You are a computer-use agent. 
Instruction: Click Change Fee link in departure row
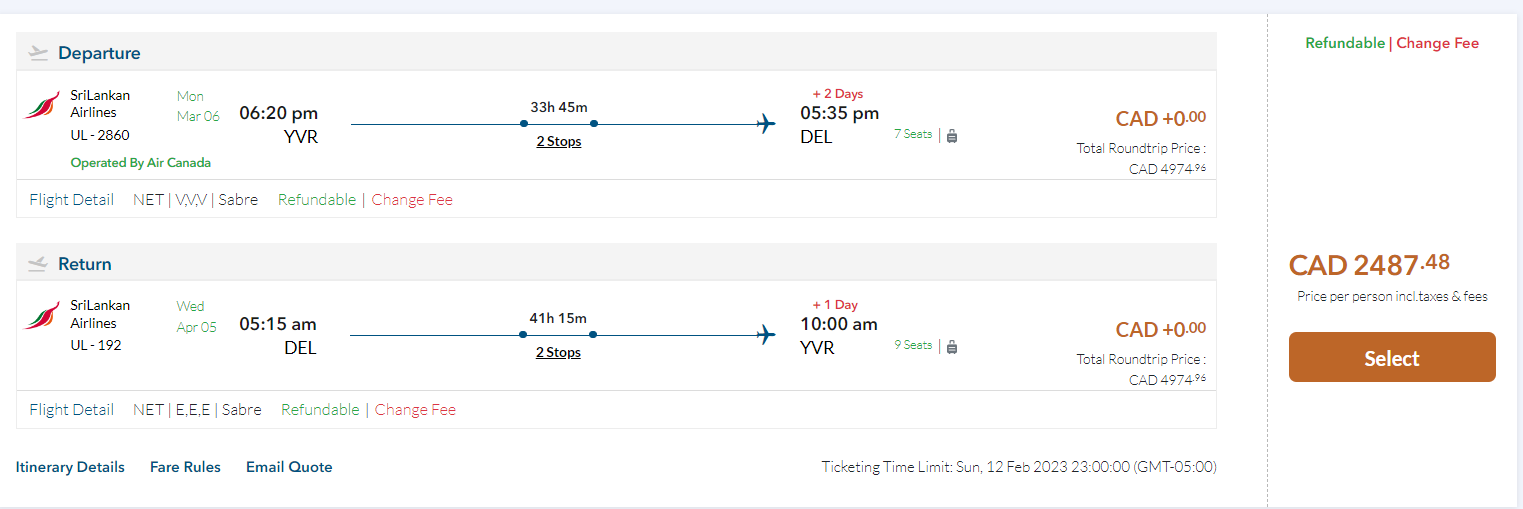pyautogui.click(x=412, y=200)
